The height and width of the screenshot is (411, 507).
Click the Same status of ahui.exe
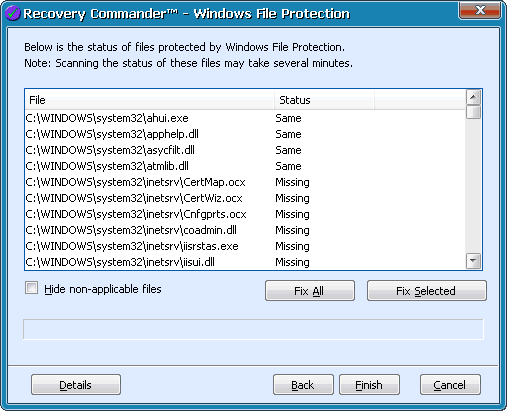point(288,118)
